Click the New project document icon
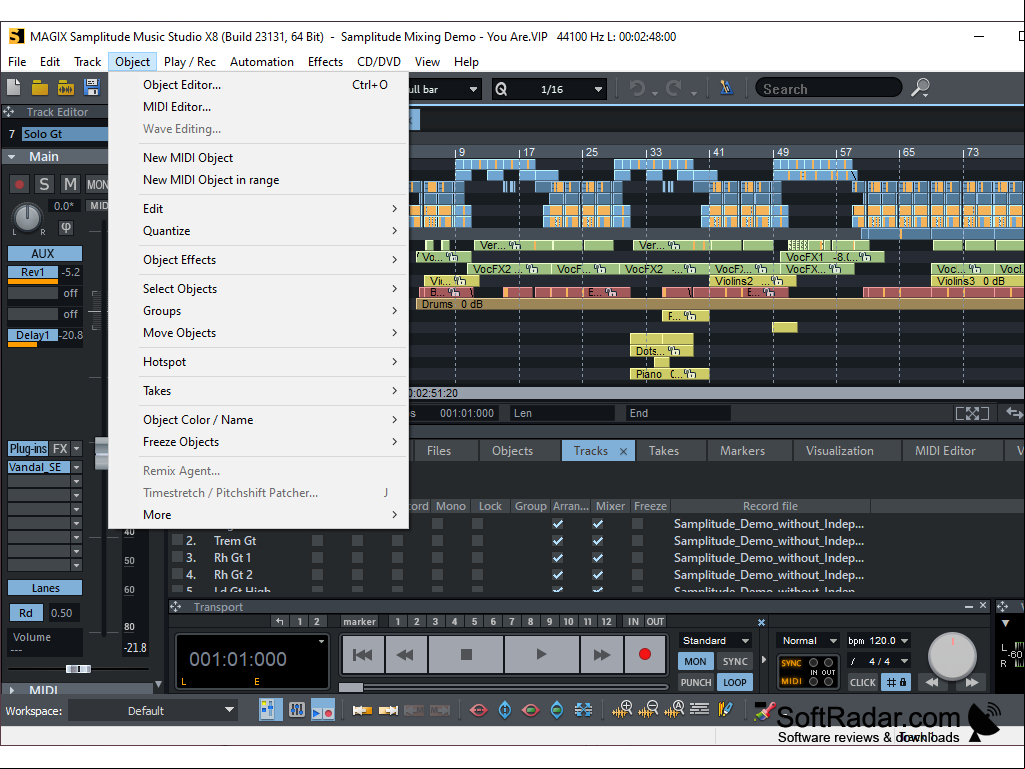This screenshot has height=769, width=1025. click(x=14, y=88)
